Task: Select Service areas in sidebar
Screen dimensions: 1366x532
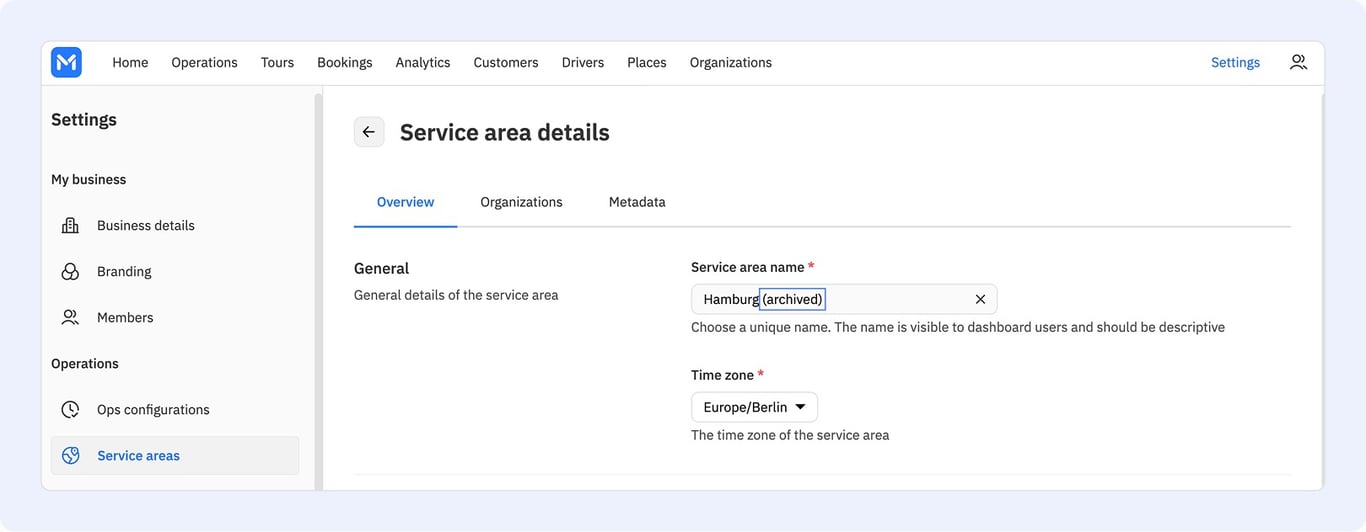Action: point(175,456)
